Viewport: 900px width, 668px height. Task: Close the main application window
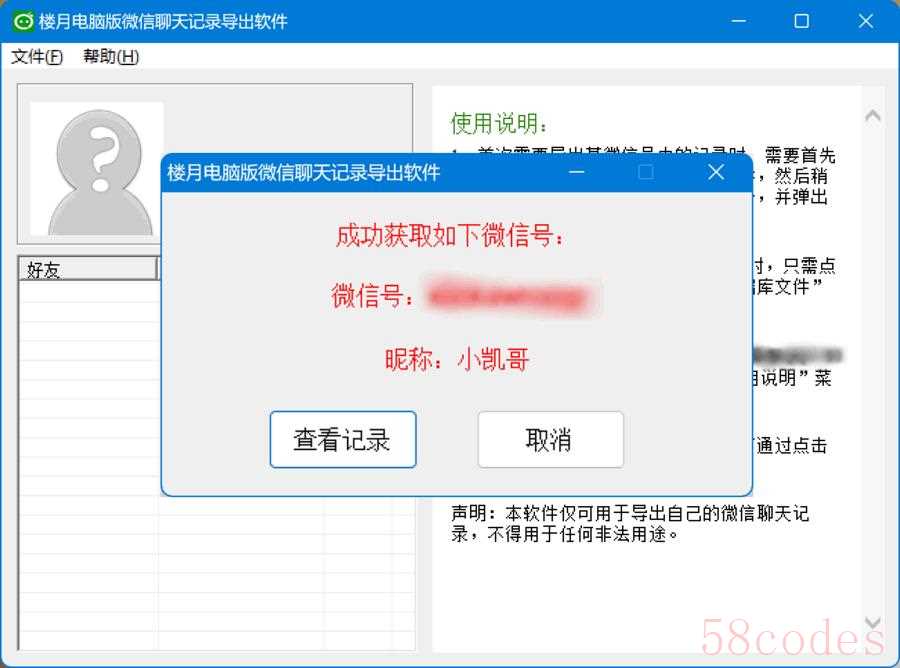coord(866,21)
